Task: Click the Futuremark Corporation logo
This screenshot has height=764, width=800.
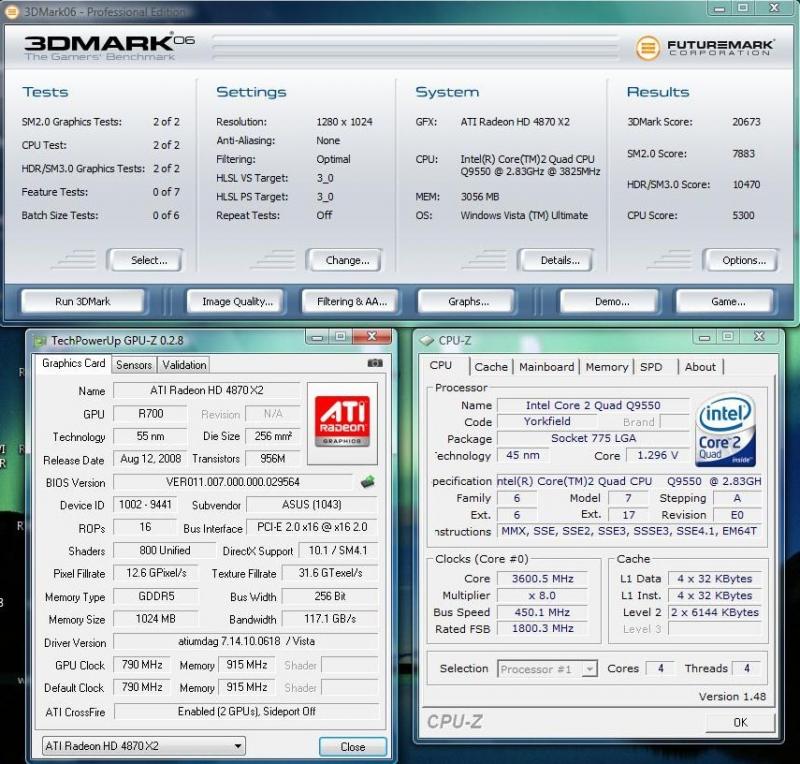Action: (705, 47)
